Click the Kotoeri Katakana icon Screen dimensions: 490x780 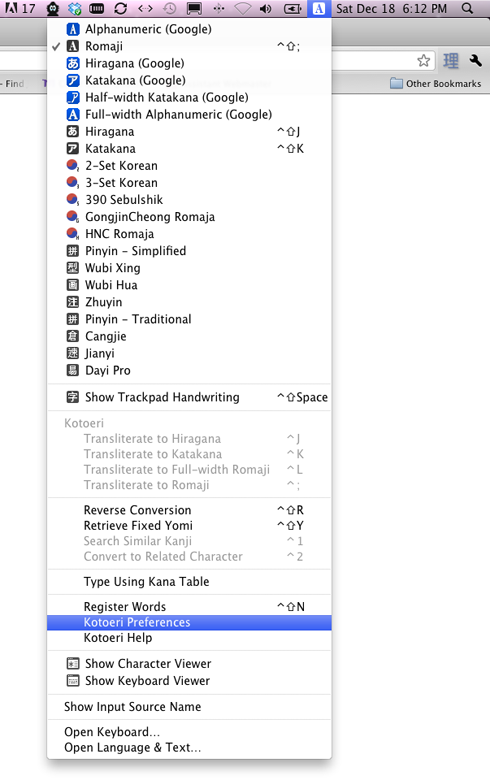point(73,149)
